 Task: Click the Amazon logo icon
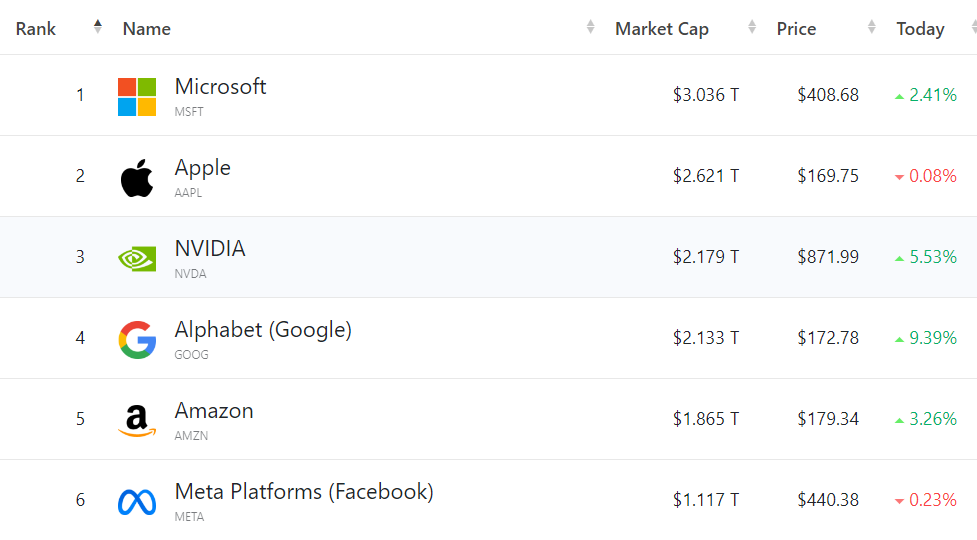point(137,420)
